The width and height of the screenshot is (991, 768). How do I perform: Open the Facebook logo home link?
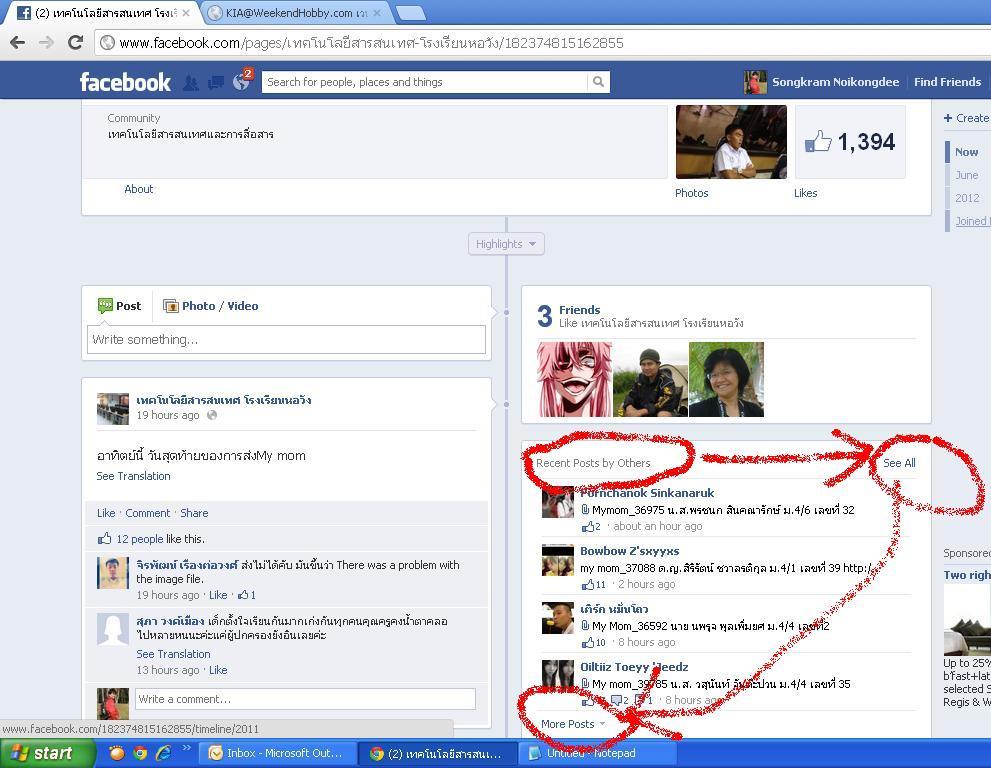[125, 82]
